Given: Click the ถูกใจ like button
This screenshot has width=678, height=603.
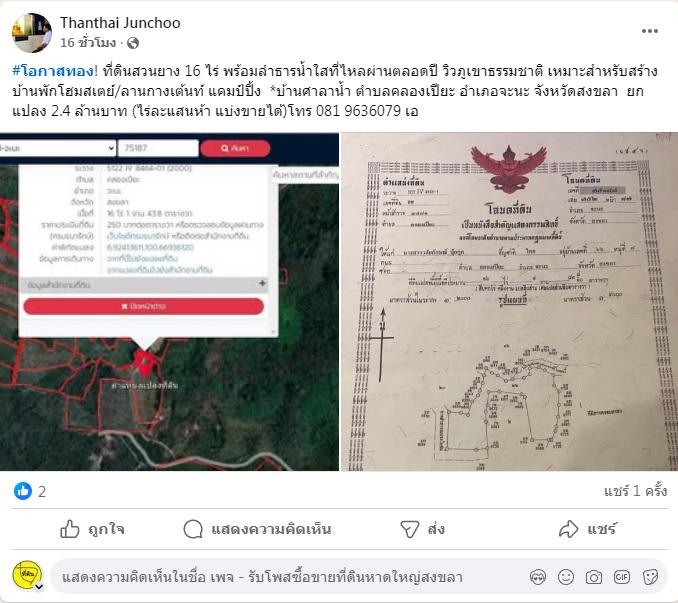Looking at the screenshot, I should click(x=93, y=529).
